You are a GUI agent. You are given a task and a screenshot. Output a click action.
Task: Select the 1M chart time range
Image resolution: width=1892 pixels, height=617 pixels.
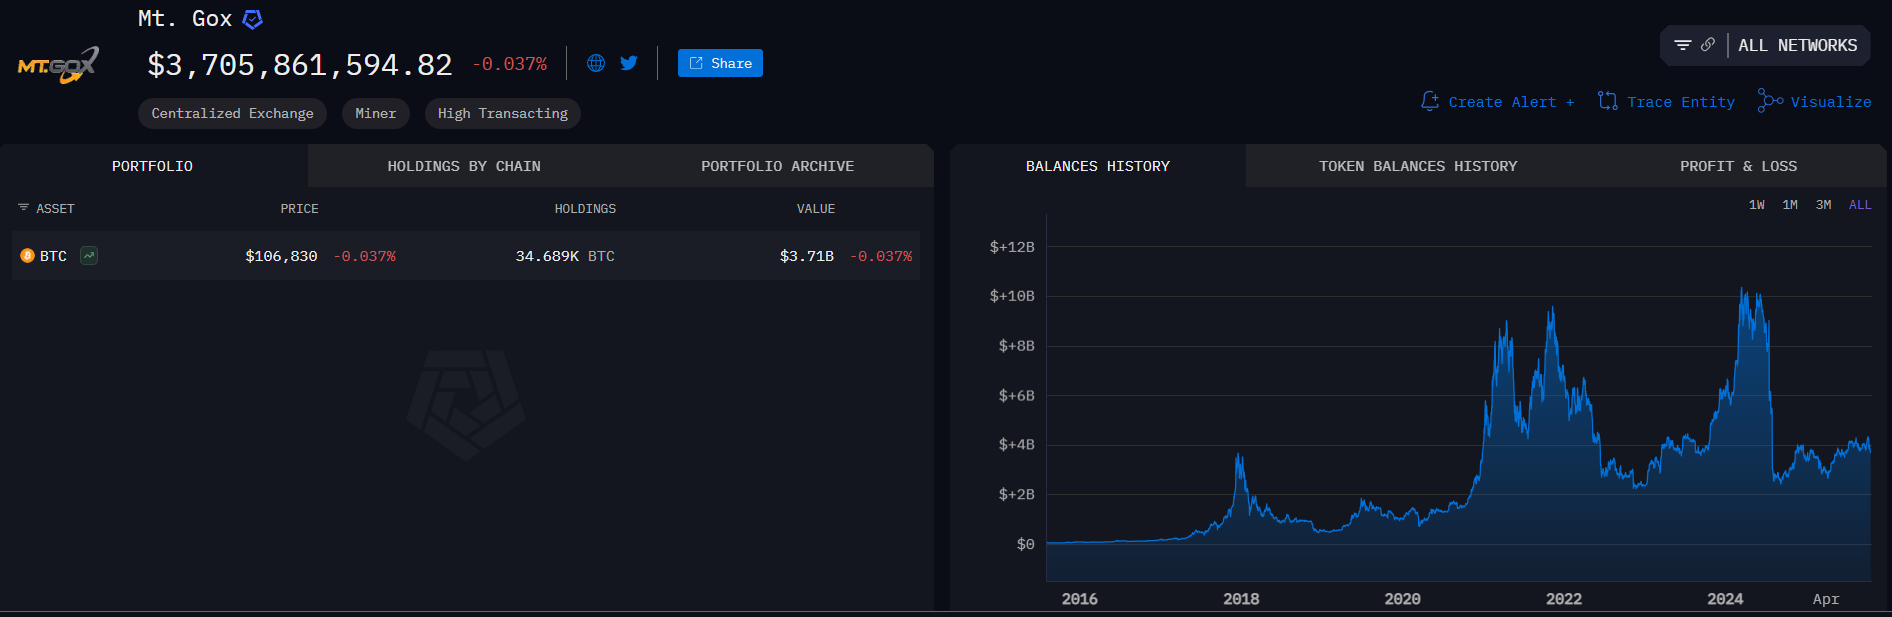coord(1790,205)
